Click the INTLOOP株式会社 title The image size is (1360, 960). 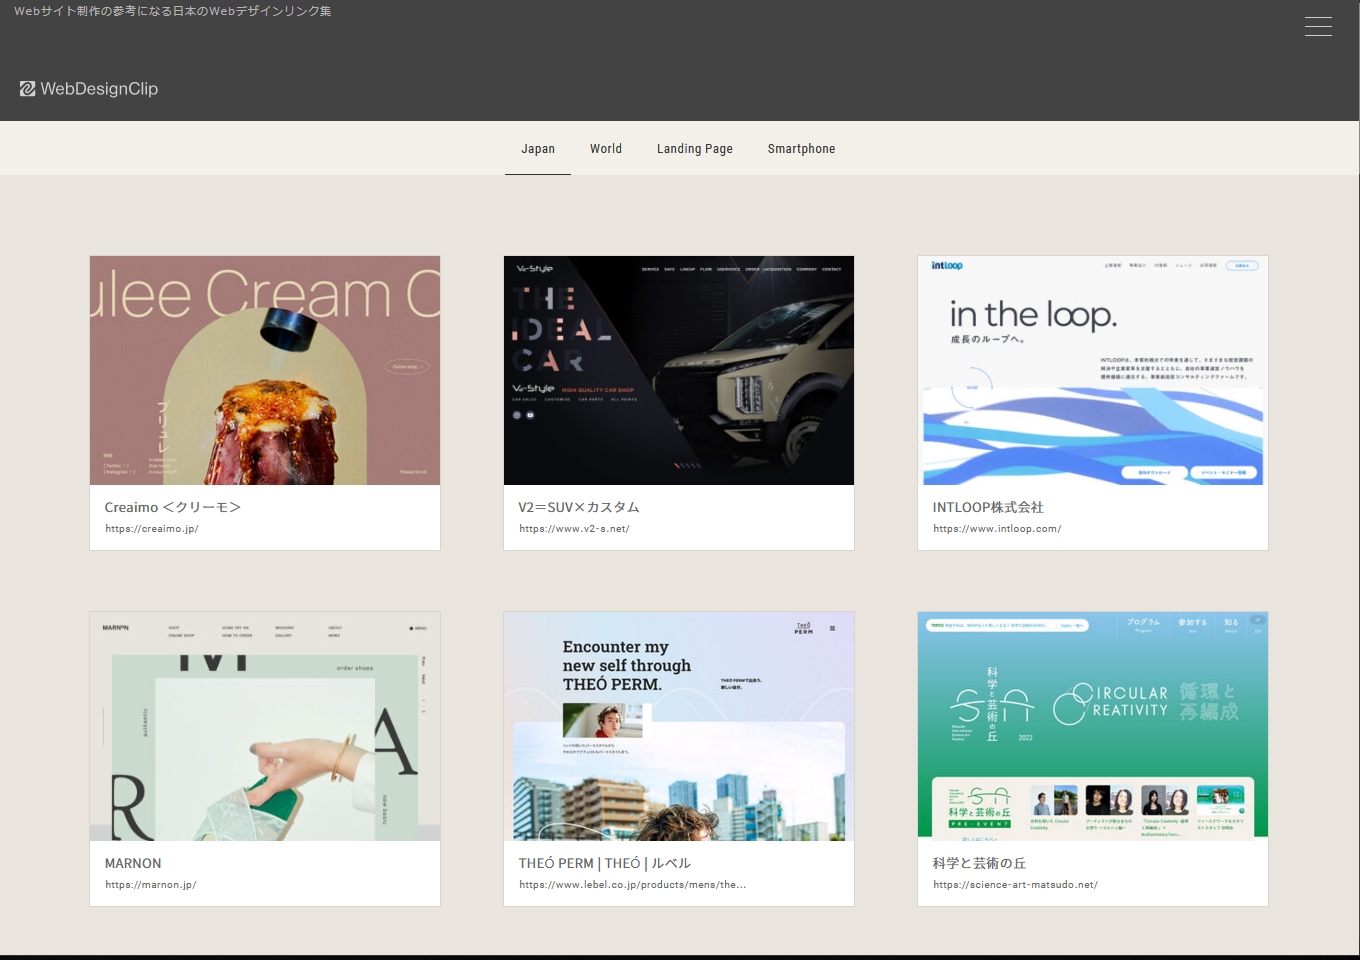[988, 507]
